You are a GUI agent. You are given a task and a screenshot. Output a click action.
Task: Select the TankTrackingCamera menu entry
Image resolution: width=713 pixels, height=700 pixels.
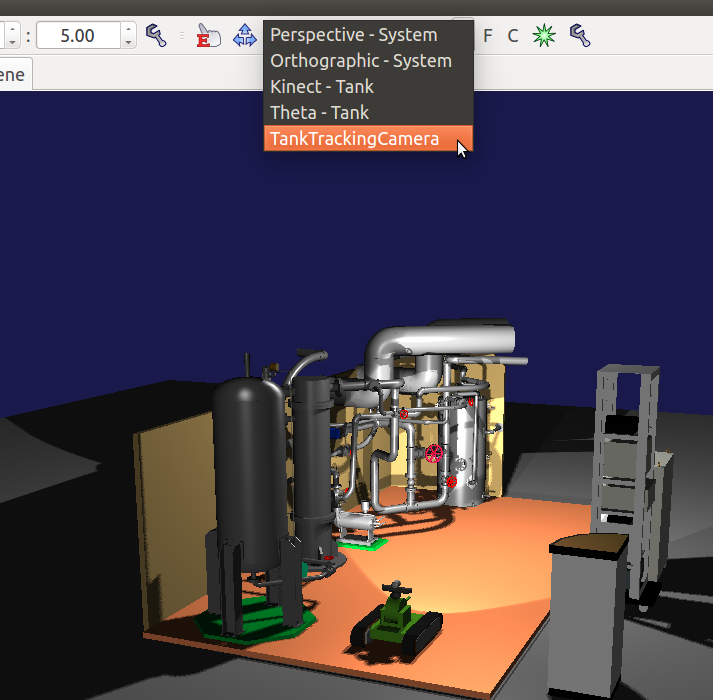pyautogui.click(x=368, y=138)
